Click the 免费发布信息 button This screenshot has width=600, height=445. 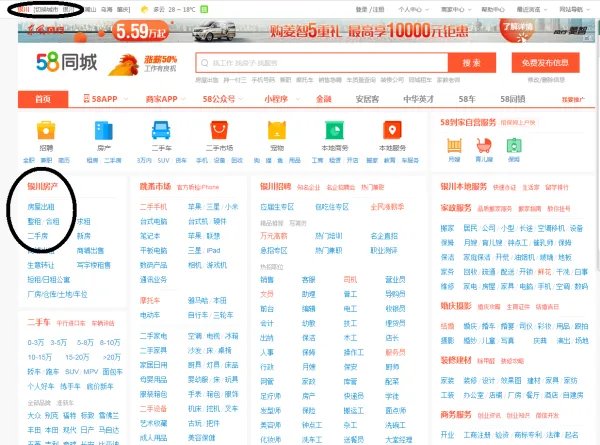(x=545, y=63)
